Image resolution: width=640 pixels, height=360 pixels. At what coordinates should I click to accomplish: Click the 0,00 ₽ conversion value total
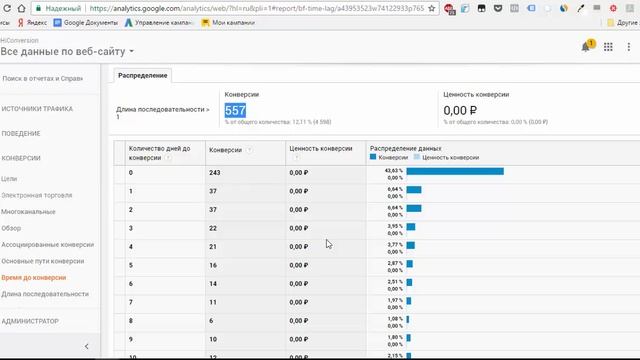460,110
